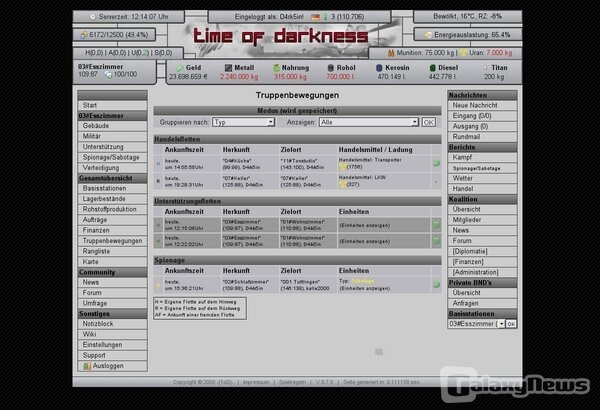Viewport: 600px width, 410px height.
Task: Open Handel report
Action: pyautogui.click(x=482, y=189)
